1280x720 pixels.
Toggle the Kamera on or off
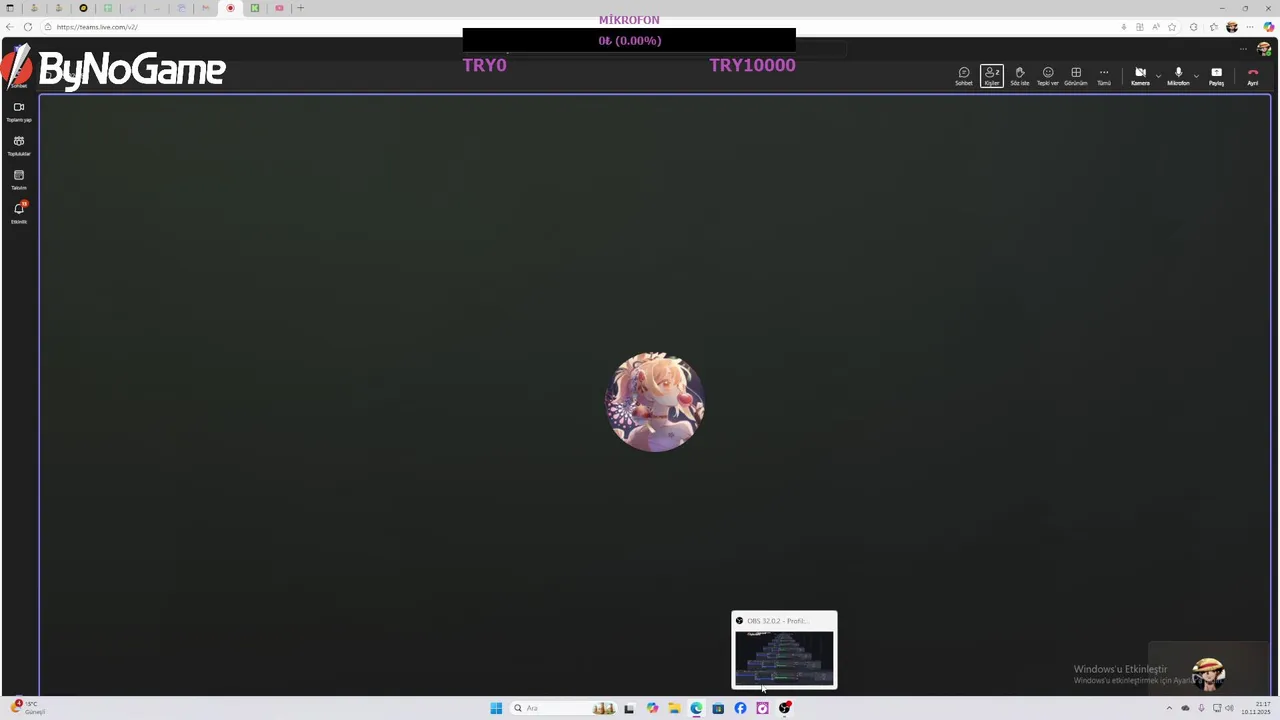(x=1140, y=76)
